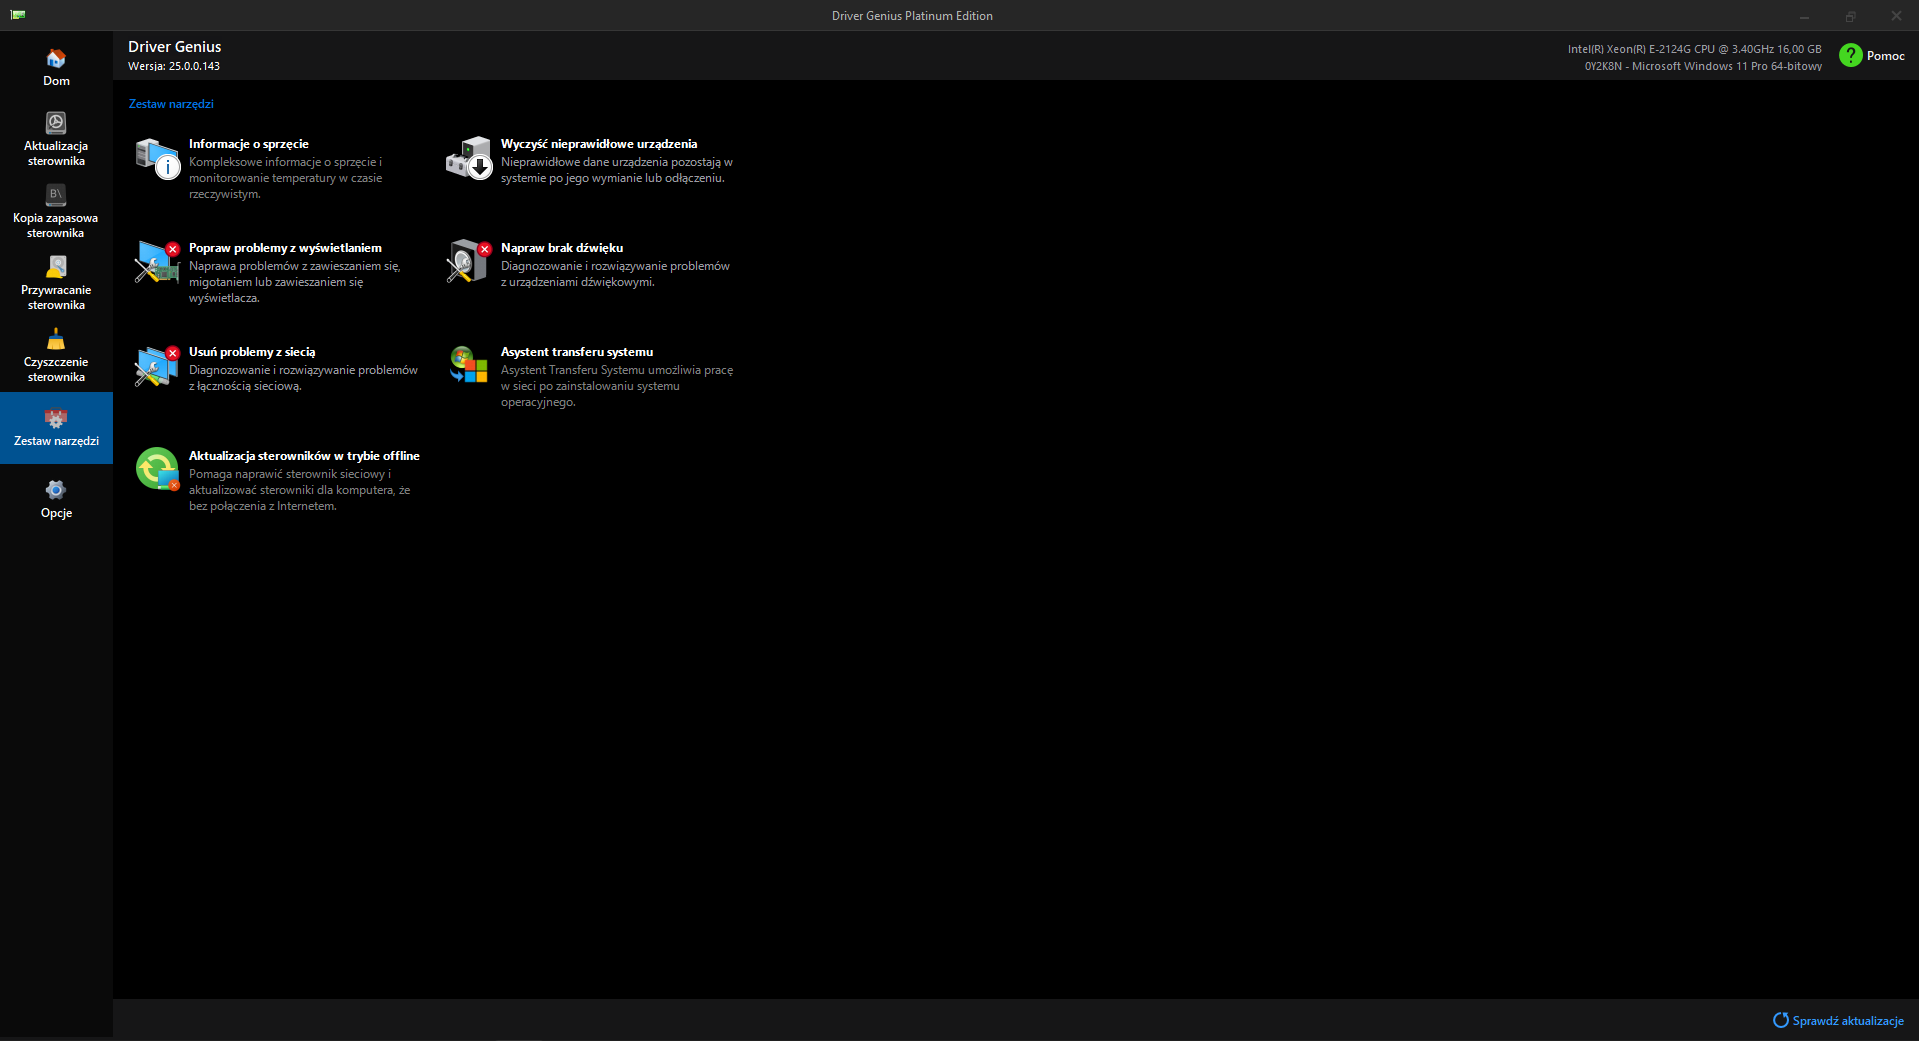Click the Asystent transferu systemu icon

[x=469, y=365]
